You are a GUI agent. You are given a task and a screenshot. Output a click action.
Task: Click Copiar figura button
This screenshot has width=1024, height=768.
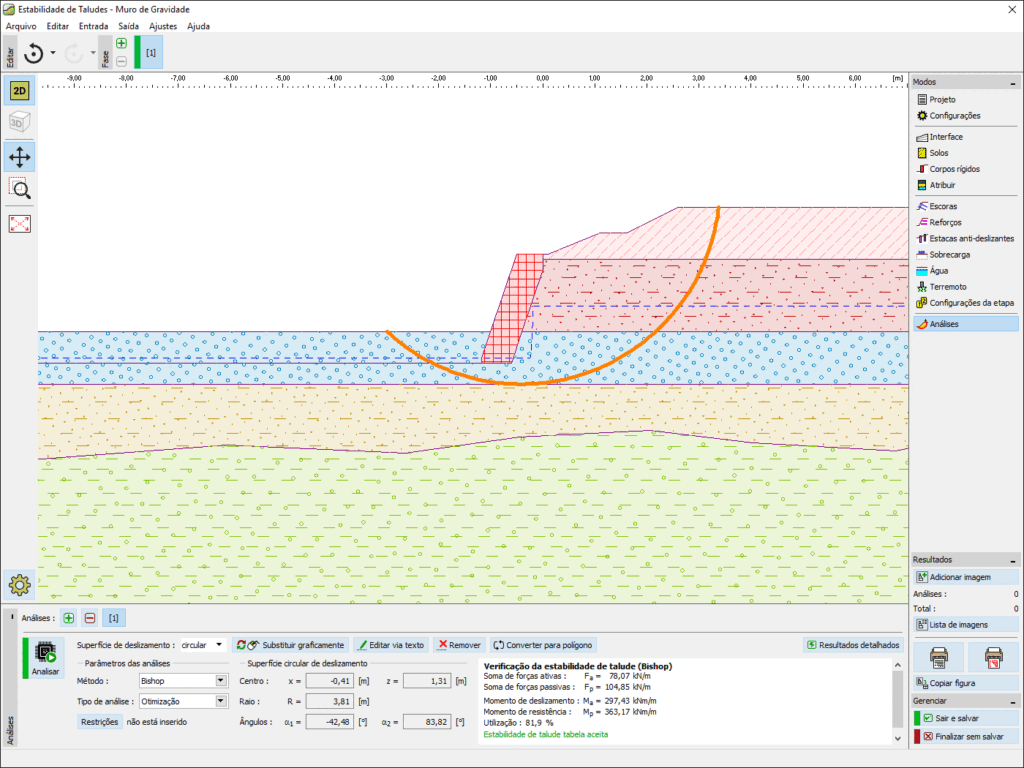[x=965, y=683]
